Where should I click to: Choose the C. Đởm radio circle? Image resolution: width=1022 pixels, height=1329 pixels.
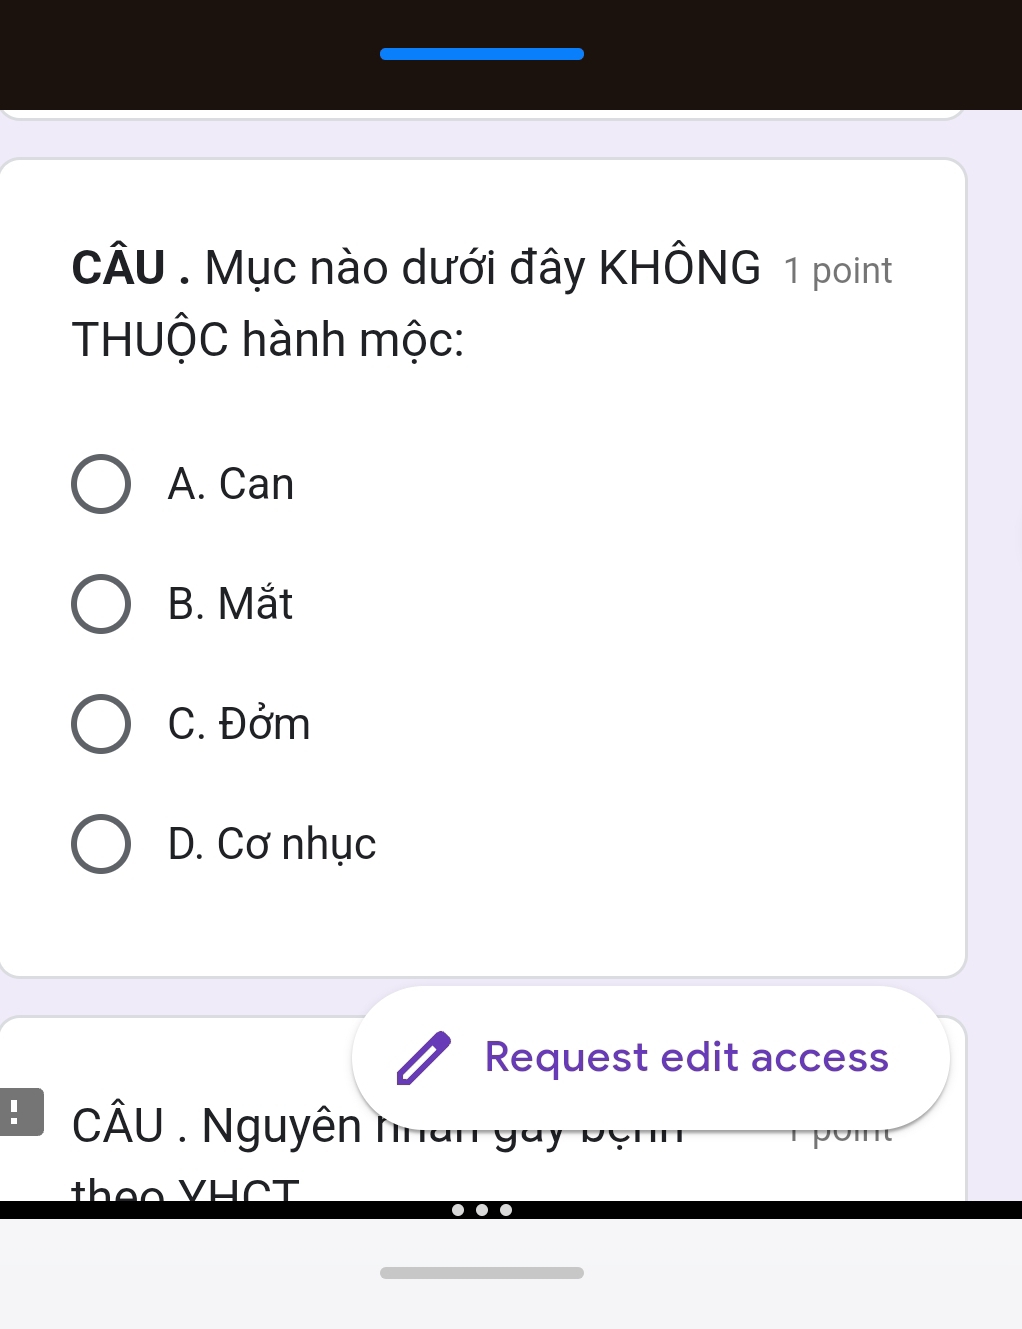click(101, 724)
